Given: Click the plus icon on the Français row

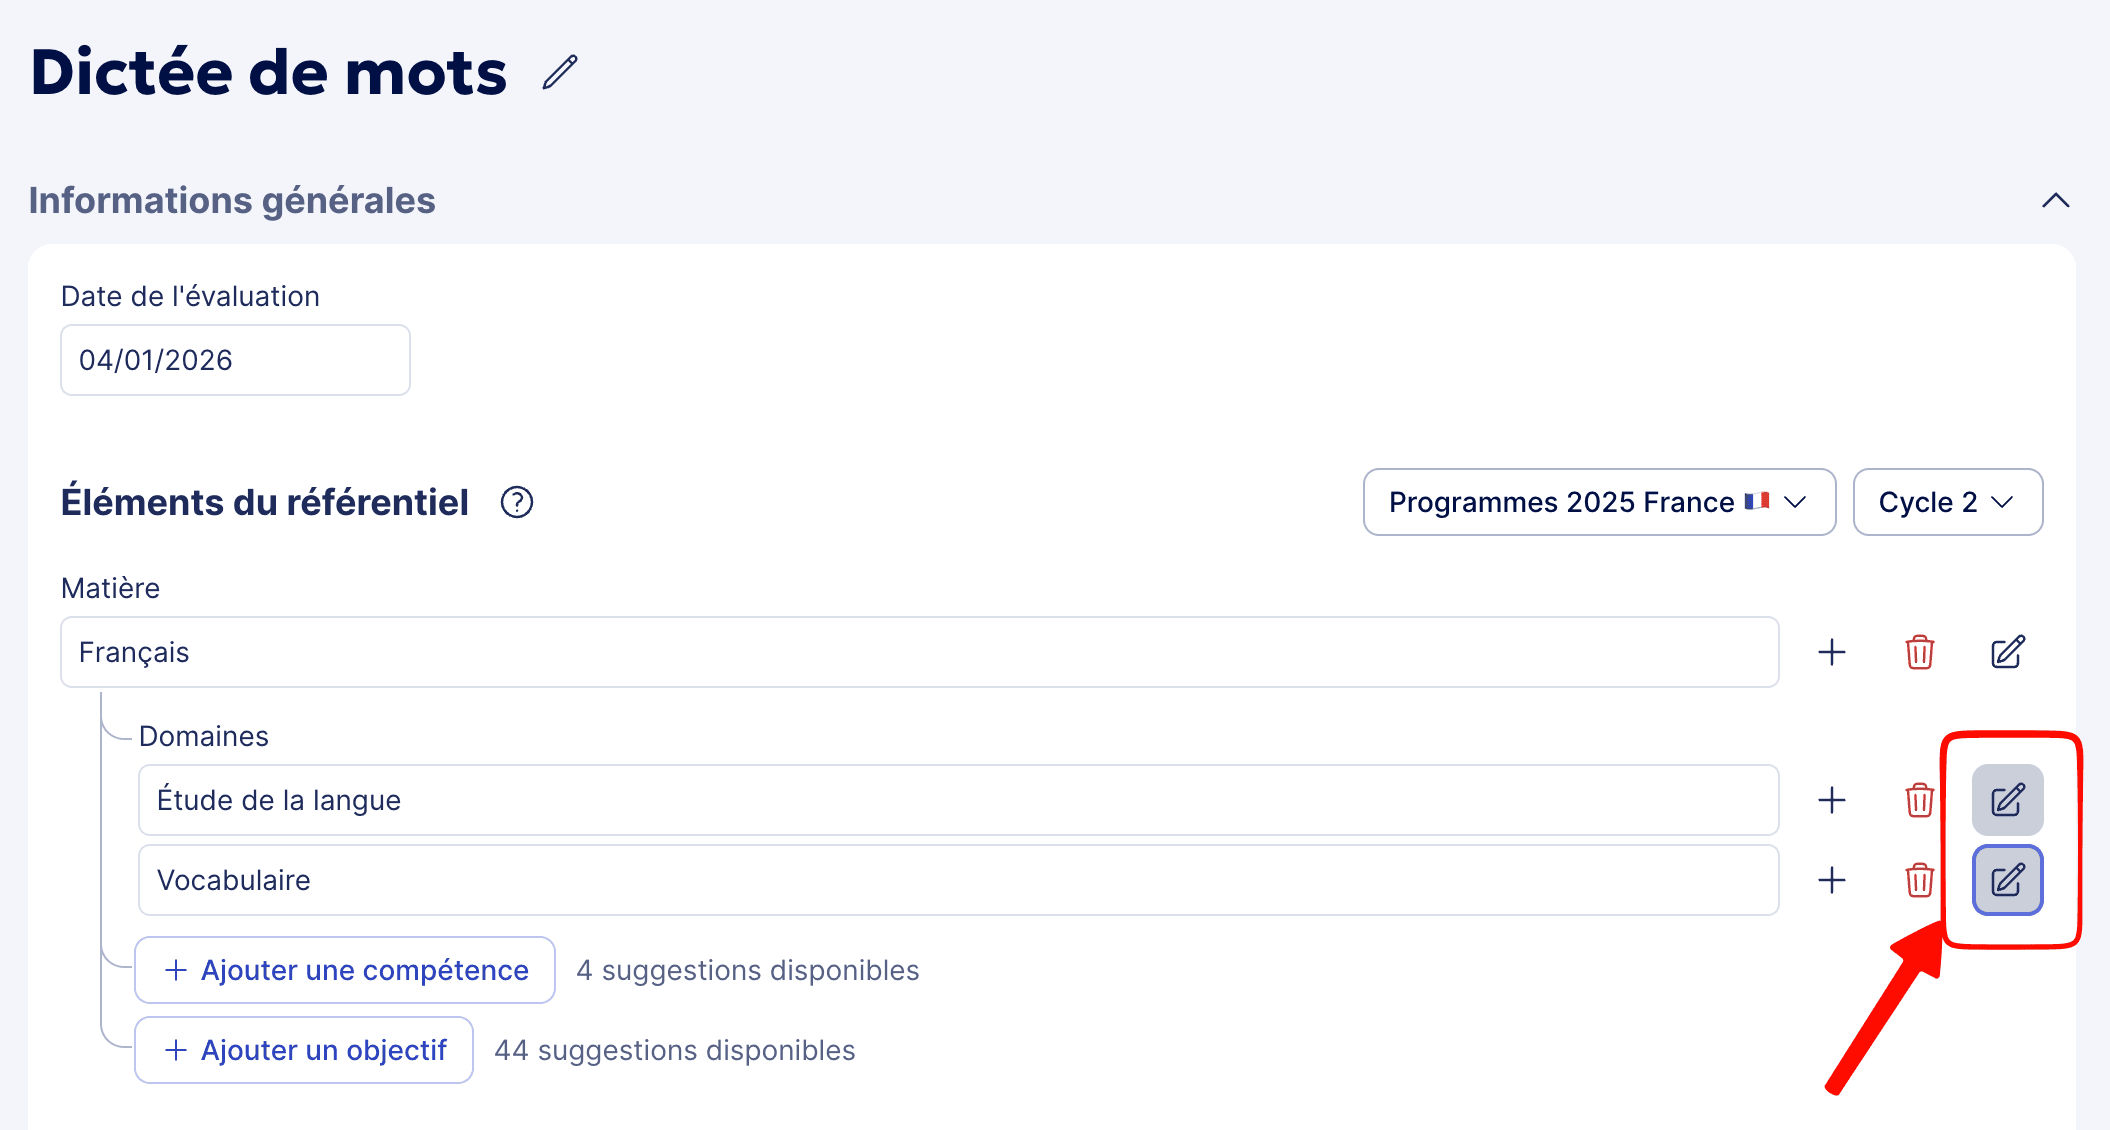Looking at the screenshot, I should (x=1831, y=652).
